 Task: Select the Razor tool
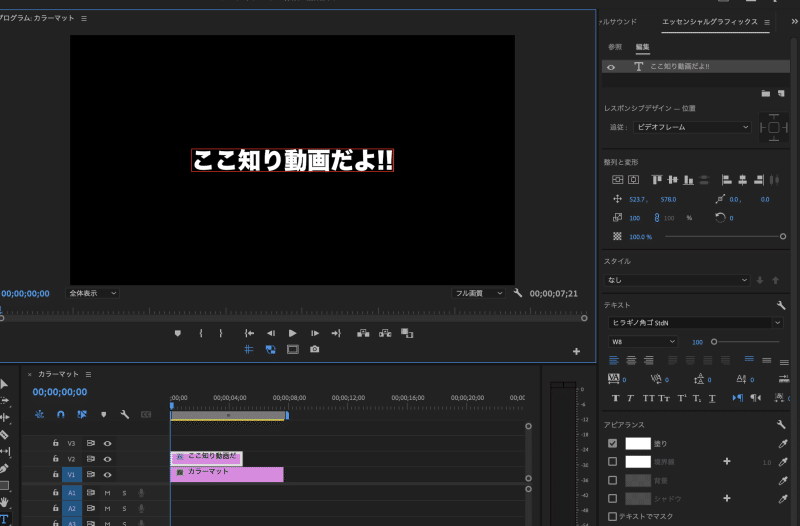pos(4,435)
